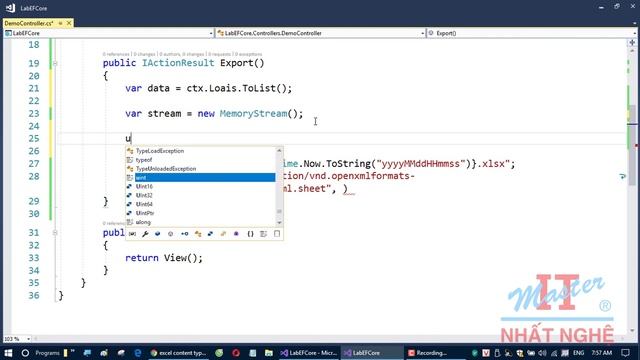Viewport: 640px width, 360px height.
Task: Click the red circular taskbar app icon
Action: pos(236,353)
